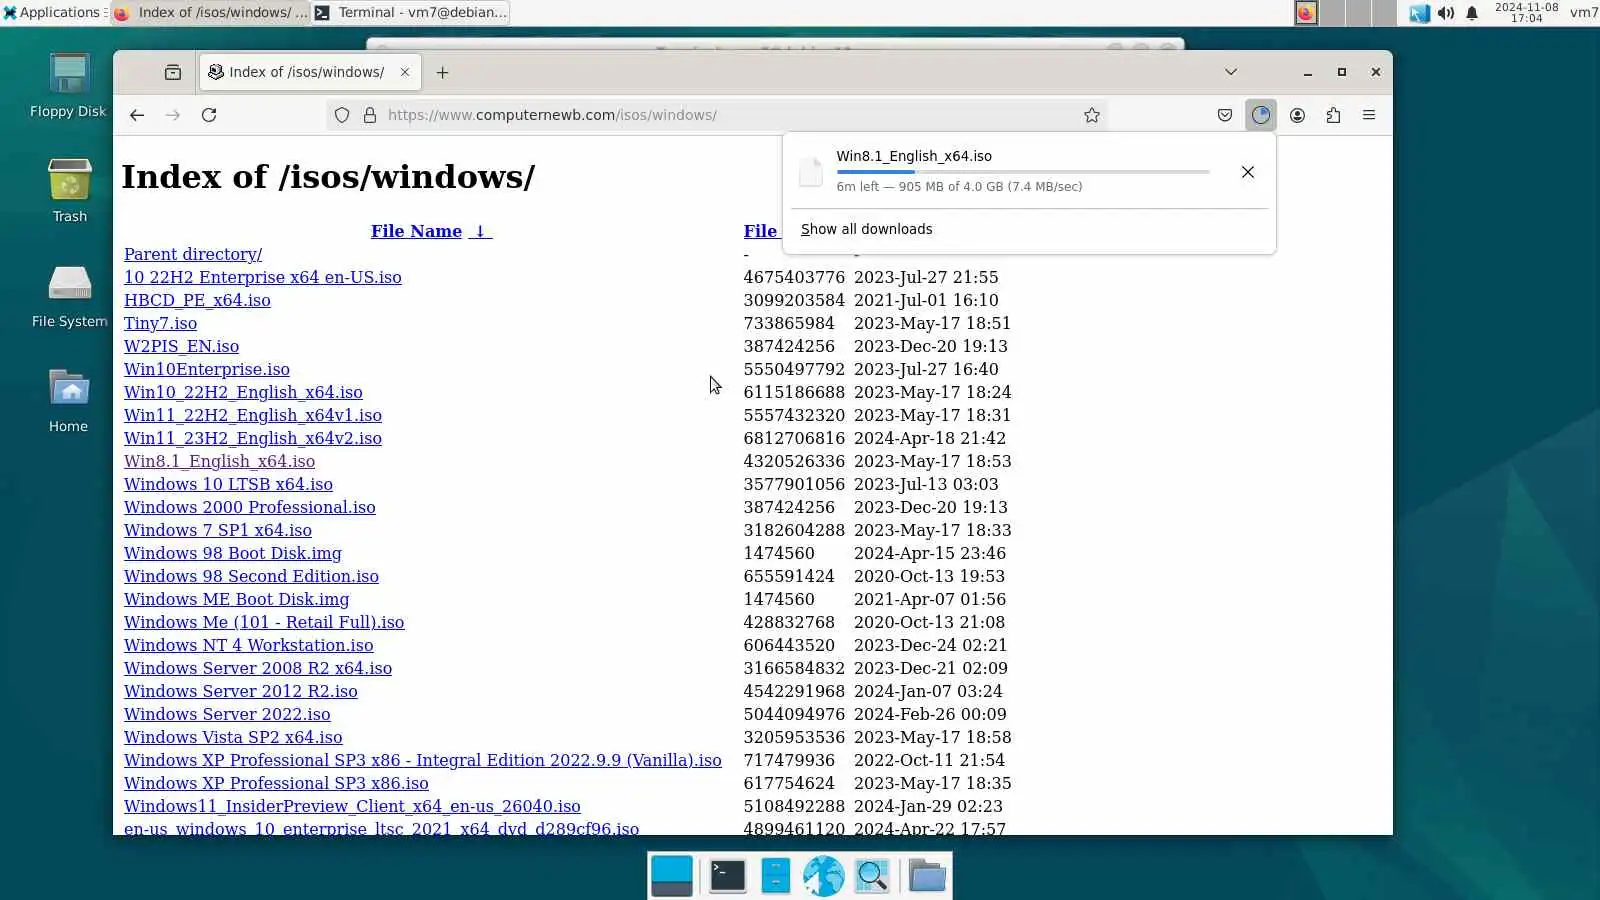Open a new tab with the plus button

click(442, 72)
